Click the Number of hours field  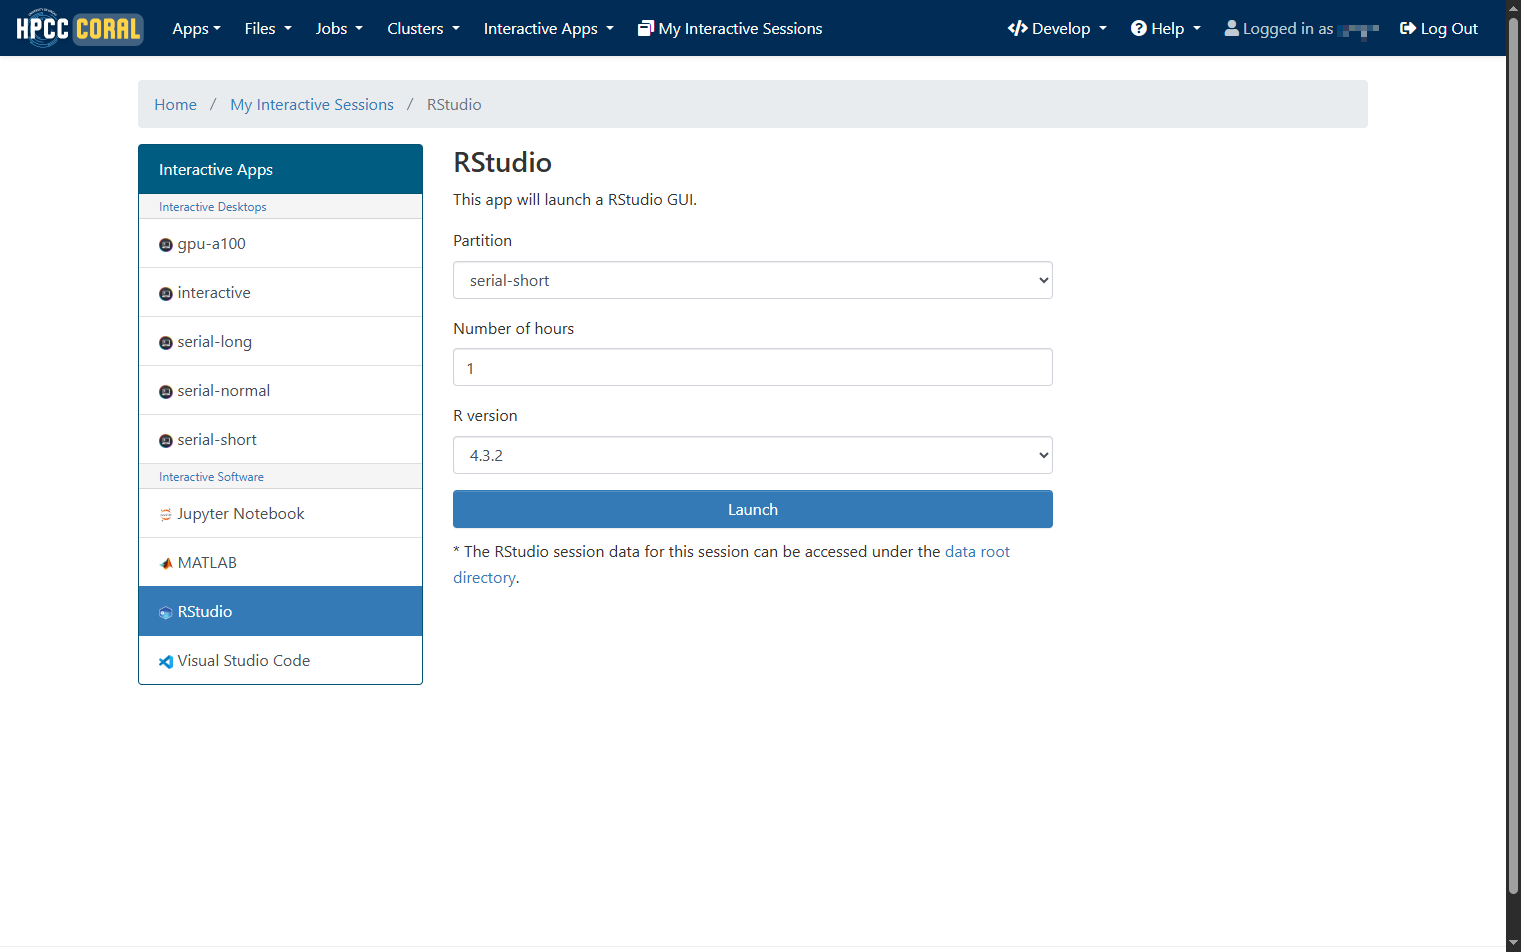pos(753,367)
